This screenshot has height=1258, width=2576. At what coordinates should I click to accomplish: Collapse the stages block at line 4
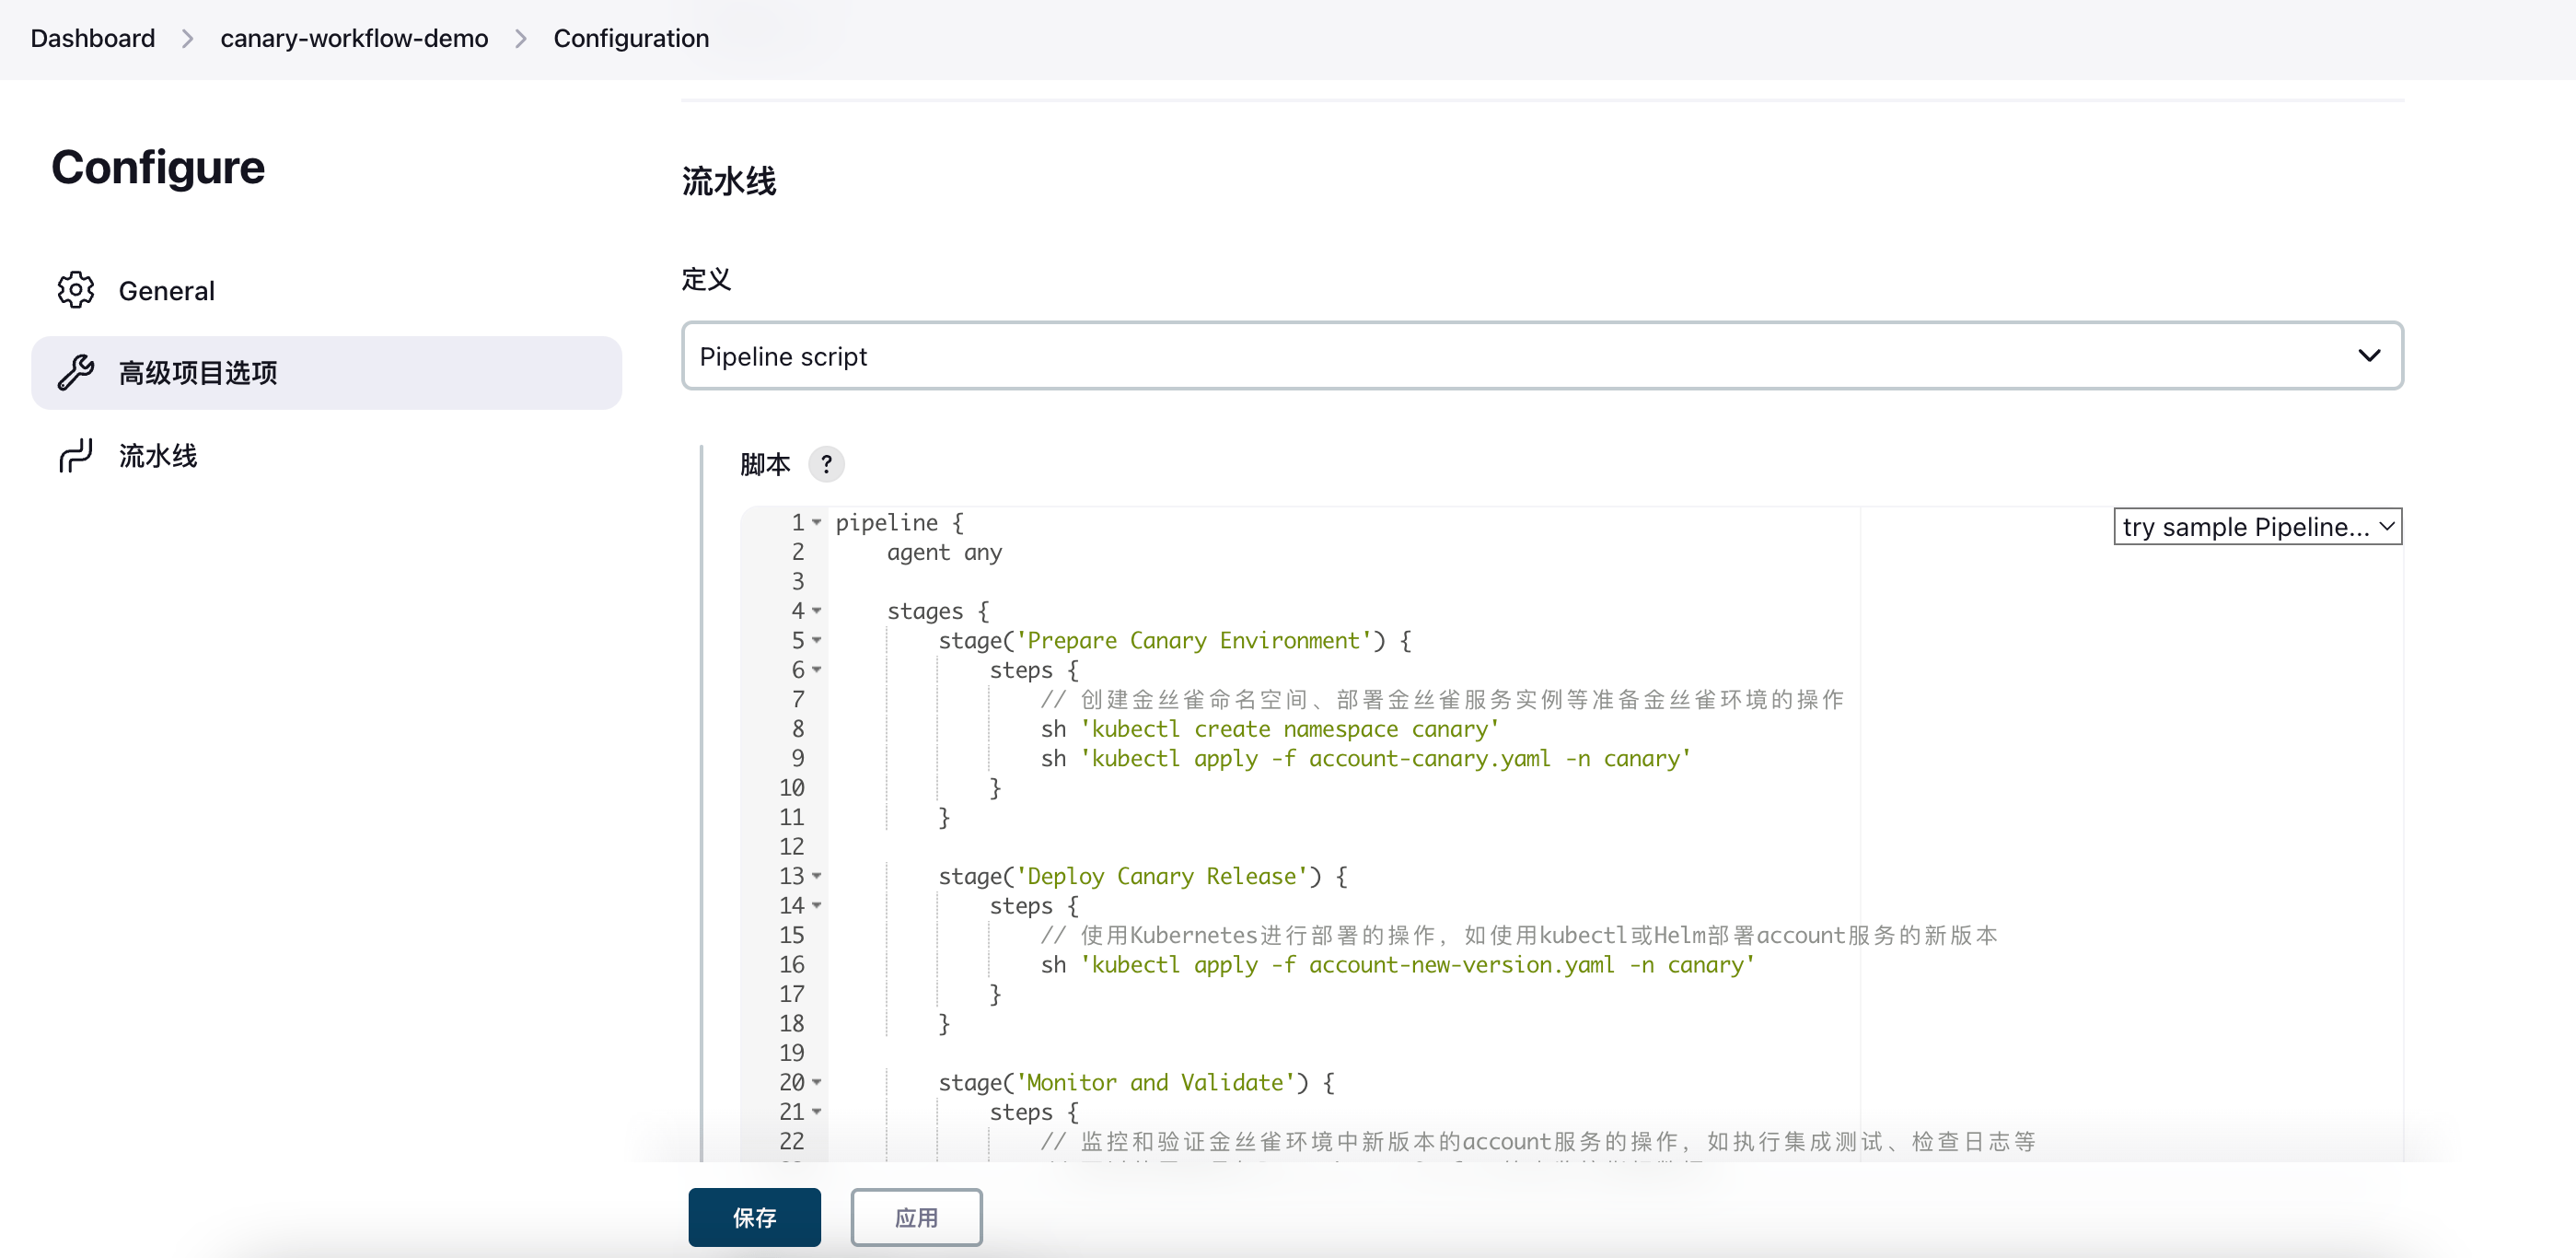[x=817, y=610]
